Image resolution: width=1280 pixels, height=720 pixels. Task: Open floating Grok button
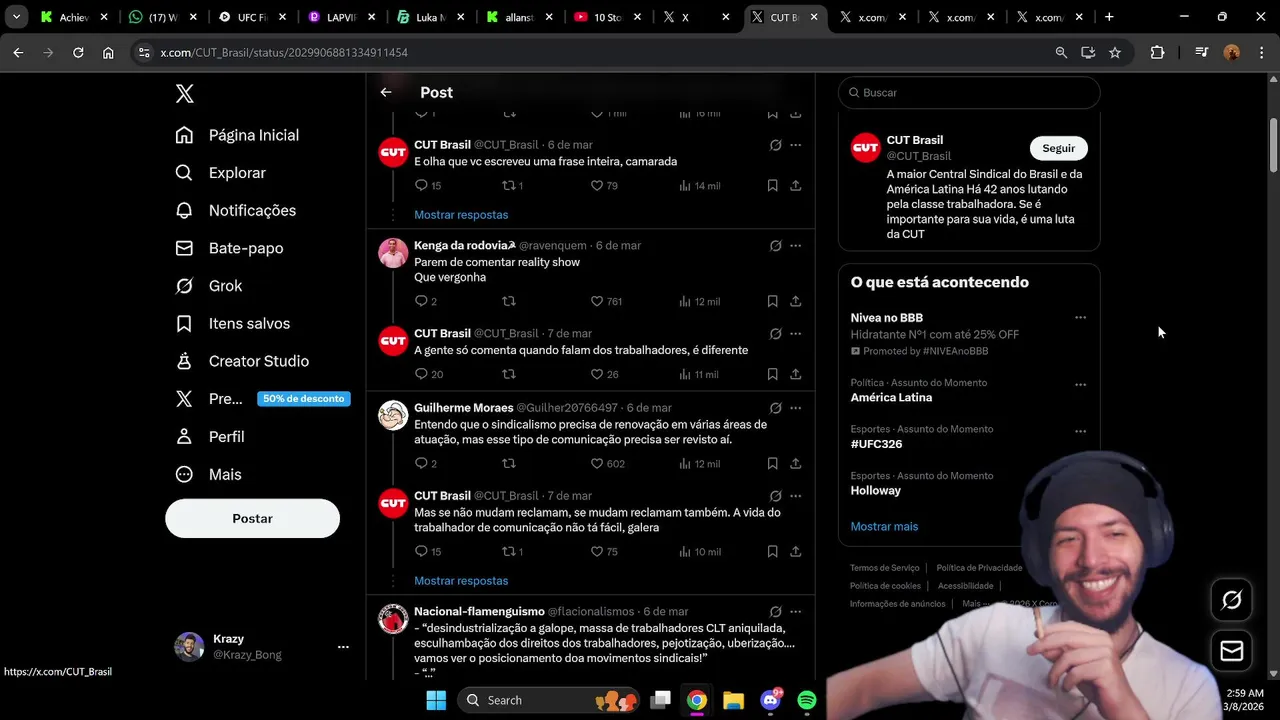coord(1232,600)
